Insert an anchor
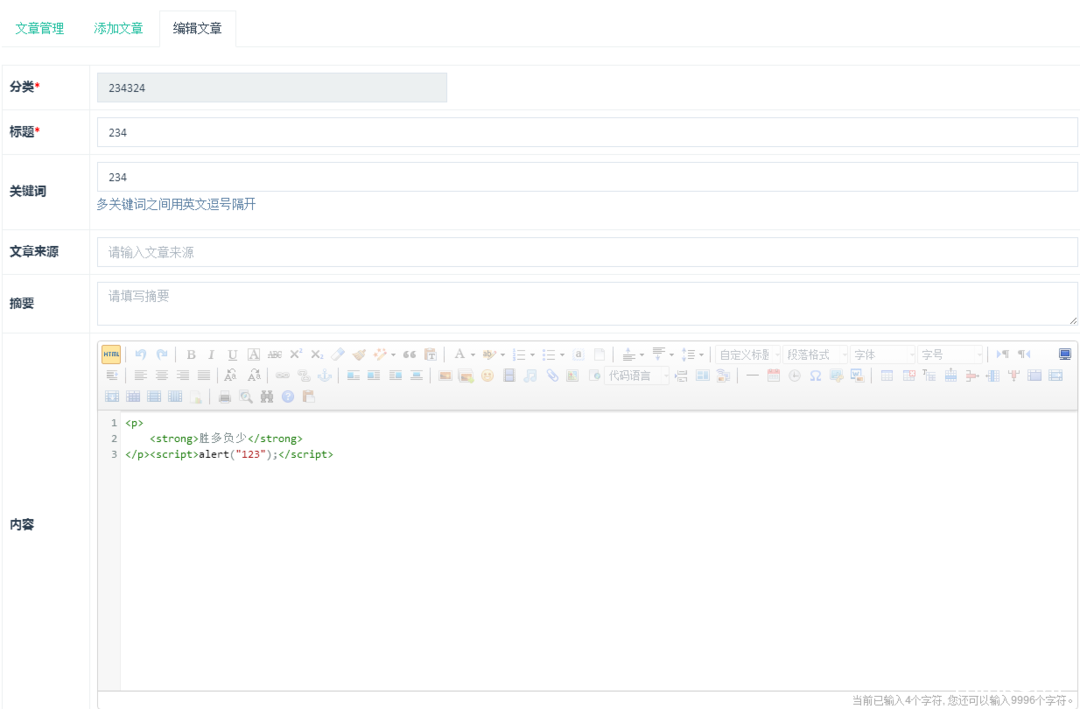 point(324,376)
